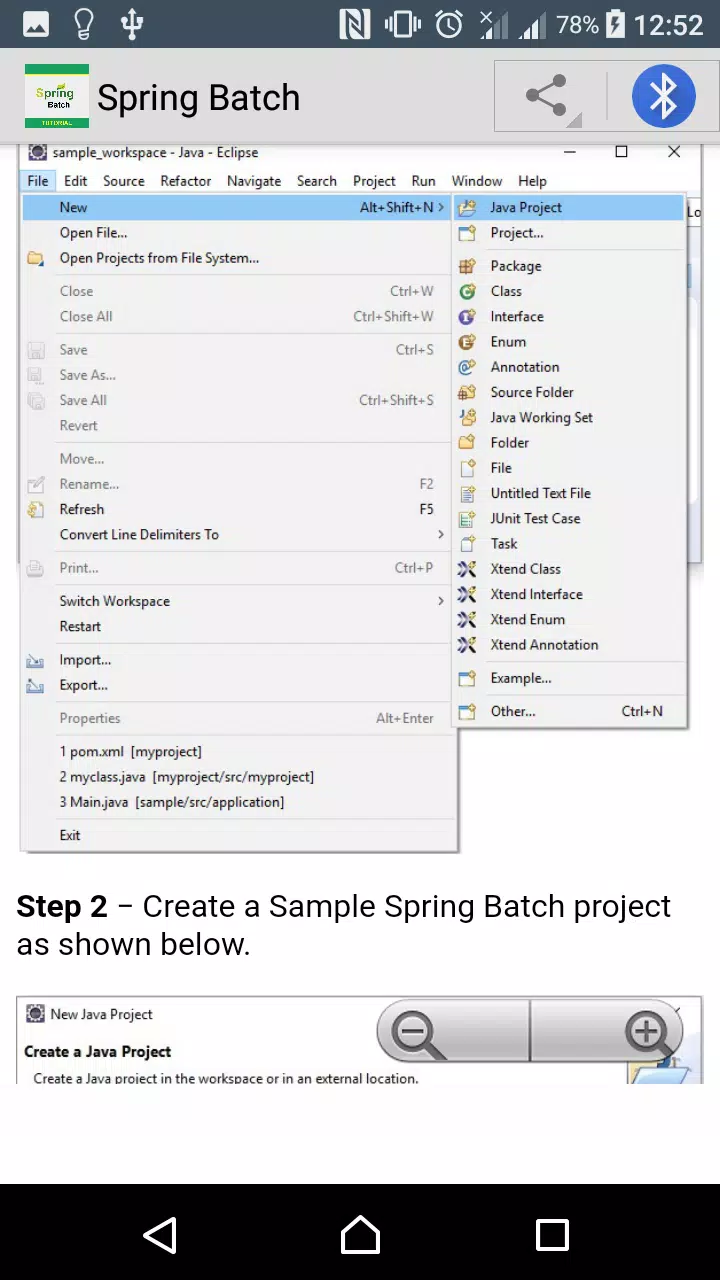Tap the share icon in header
This screenshot has width=720, height=1280.
pos(547,97)
